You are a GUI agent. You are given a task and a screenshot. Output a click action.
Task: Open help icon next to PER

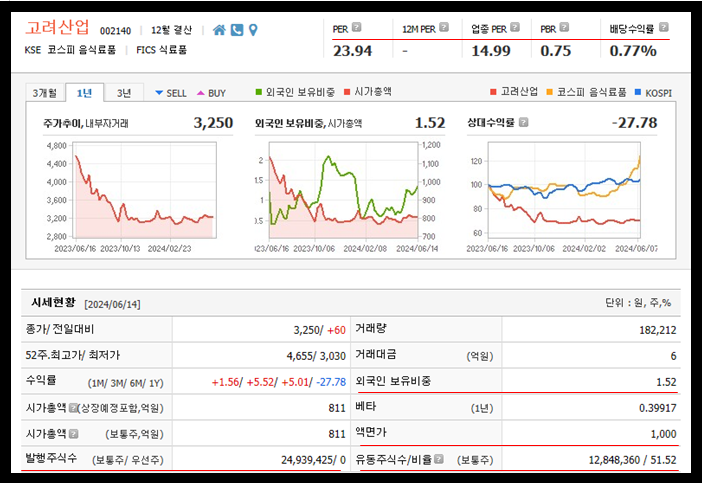pos(356,27)
